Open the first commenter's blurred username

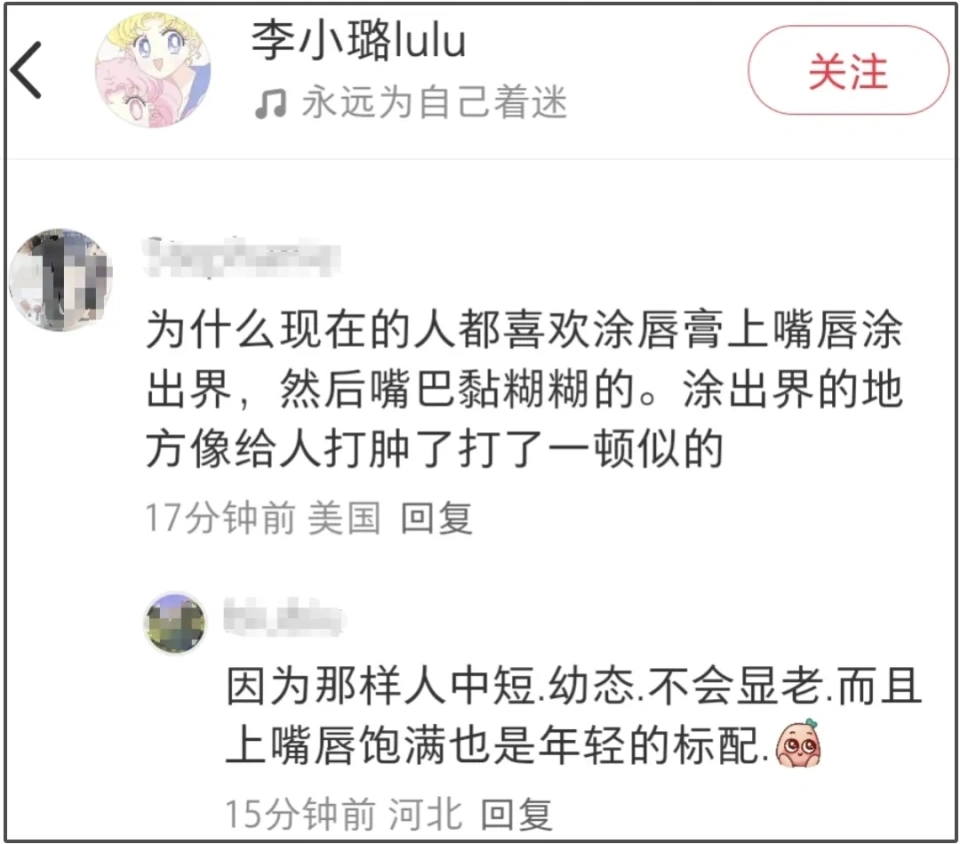[241, 258]
